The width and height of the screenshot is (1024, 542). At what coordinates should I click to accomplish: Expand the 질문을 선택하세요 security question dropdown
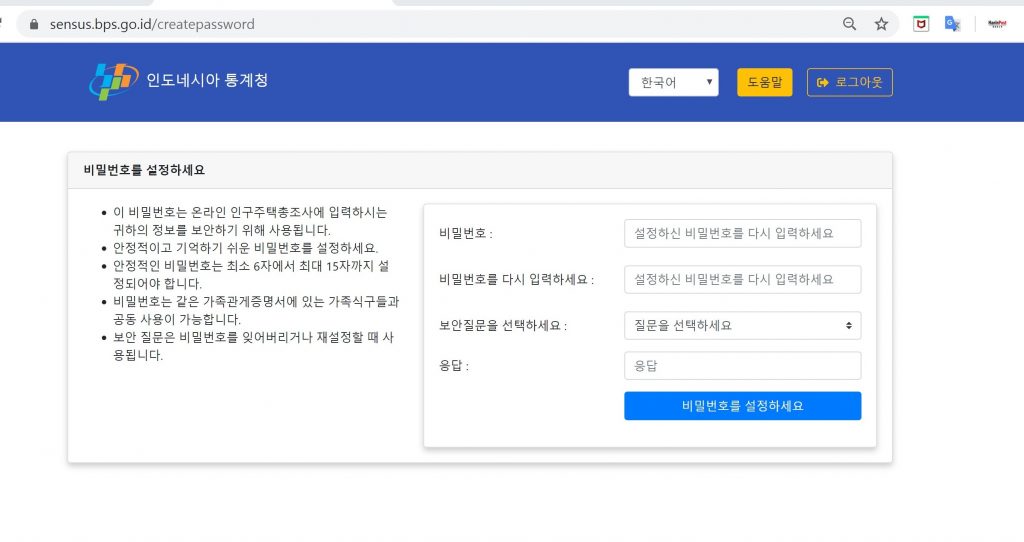tap(742, 325)
